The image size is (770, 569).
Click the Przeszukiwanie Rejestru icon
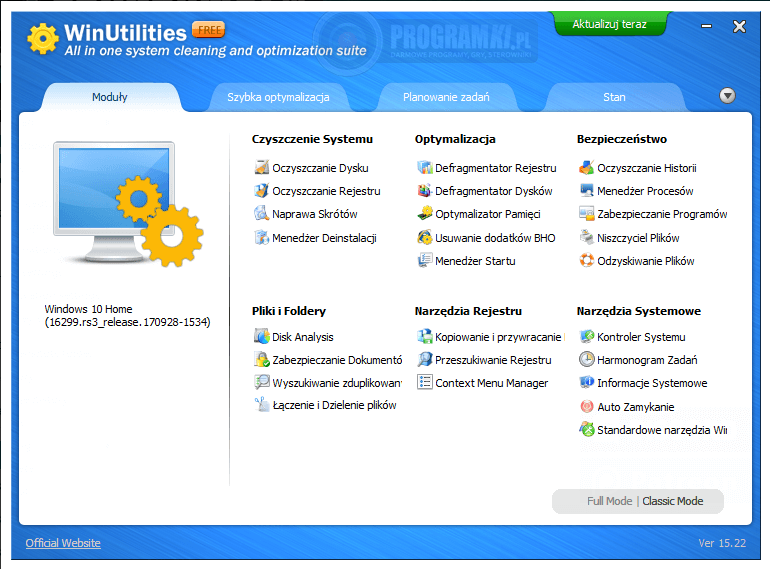point(424,359)
